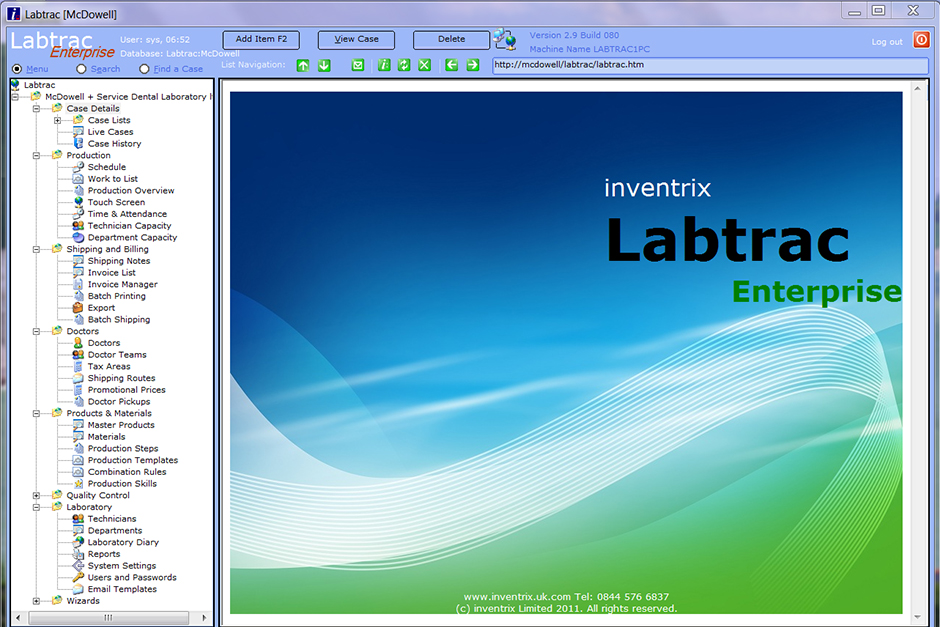
Task: Select the Search radio button
Action: pyautogui.click(x=81, y=69)
